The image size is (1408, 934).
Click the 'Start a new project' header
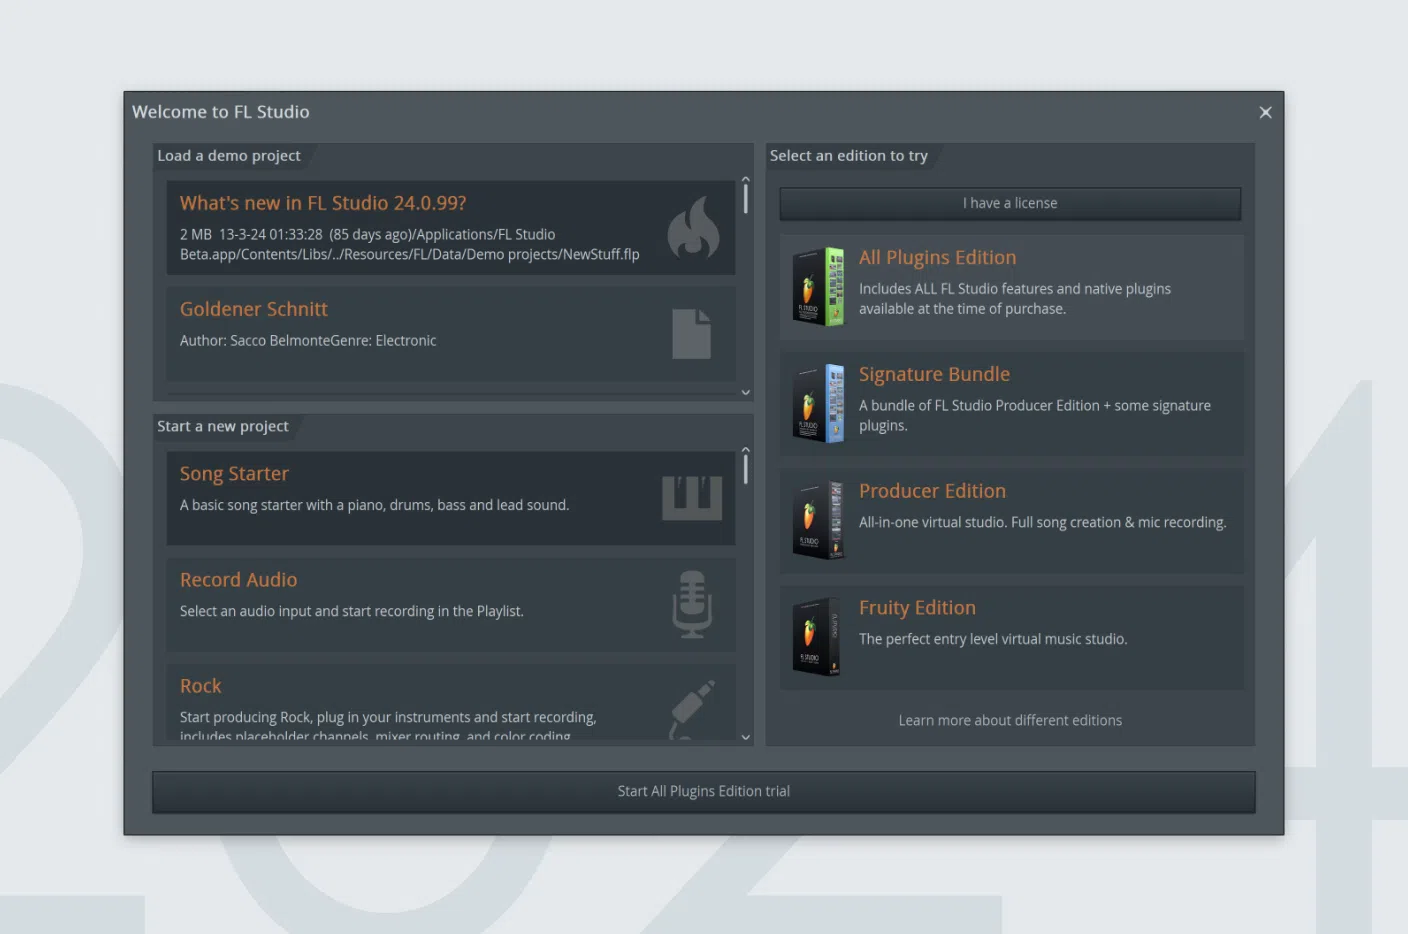click(x=222, y=426)
